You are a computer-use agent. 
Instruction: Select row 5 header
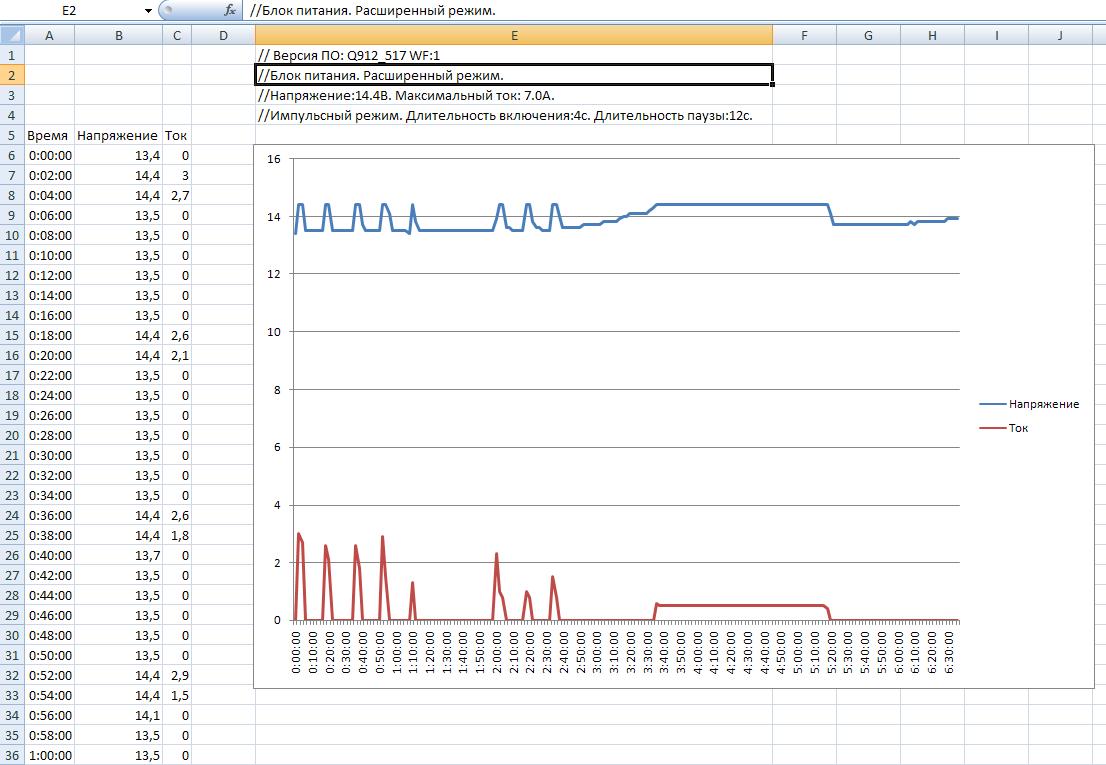coord(12,135)
